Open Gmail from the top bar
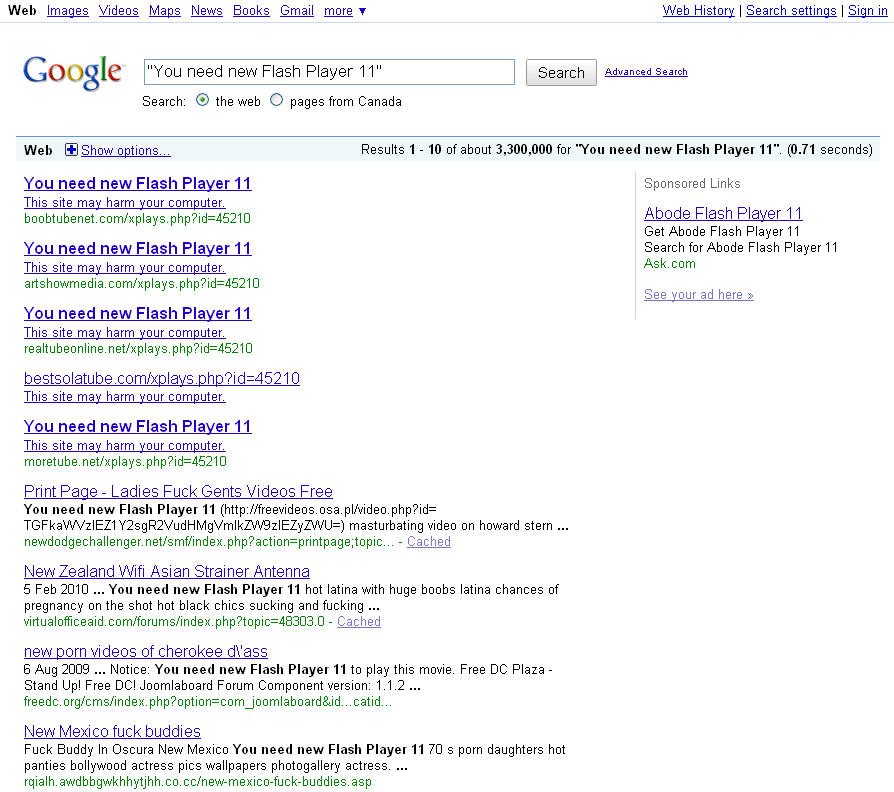 pos(296,10)
